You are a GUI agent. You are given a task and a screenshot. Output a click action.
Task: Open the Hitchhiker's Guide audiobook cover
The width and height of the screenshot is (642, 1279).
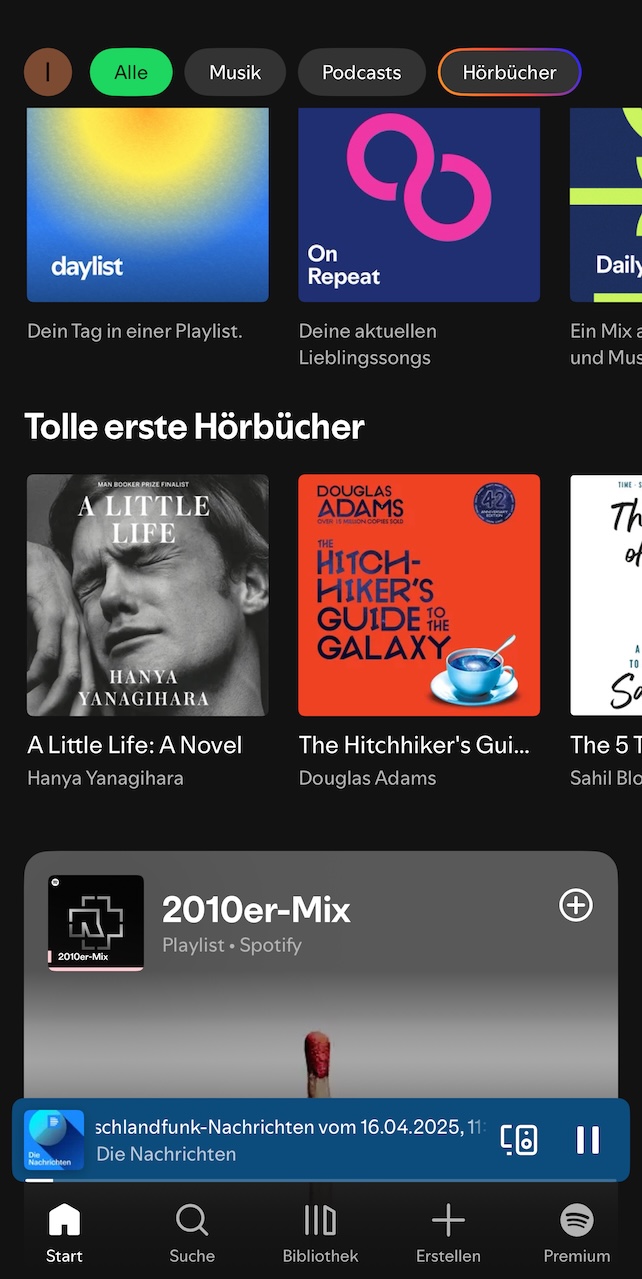[x=419, y=595]
